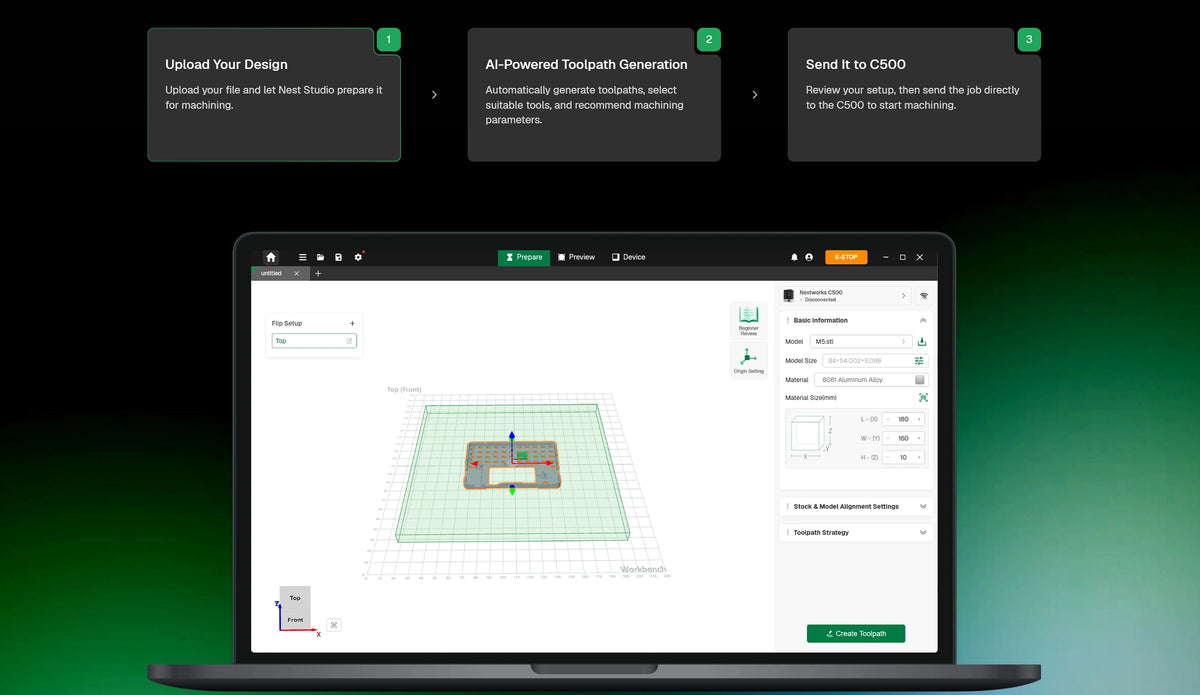The image size is (1200, 695).
Task: Open the 6061 Aluminum Alloy material field
Action: pos(871,380)
